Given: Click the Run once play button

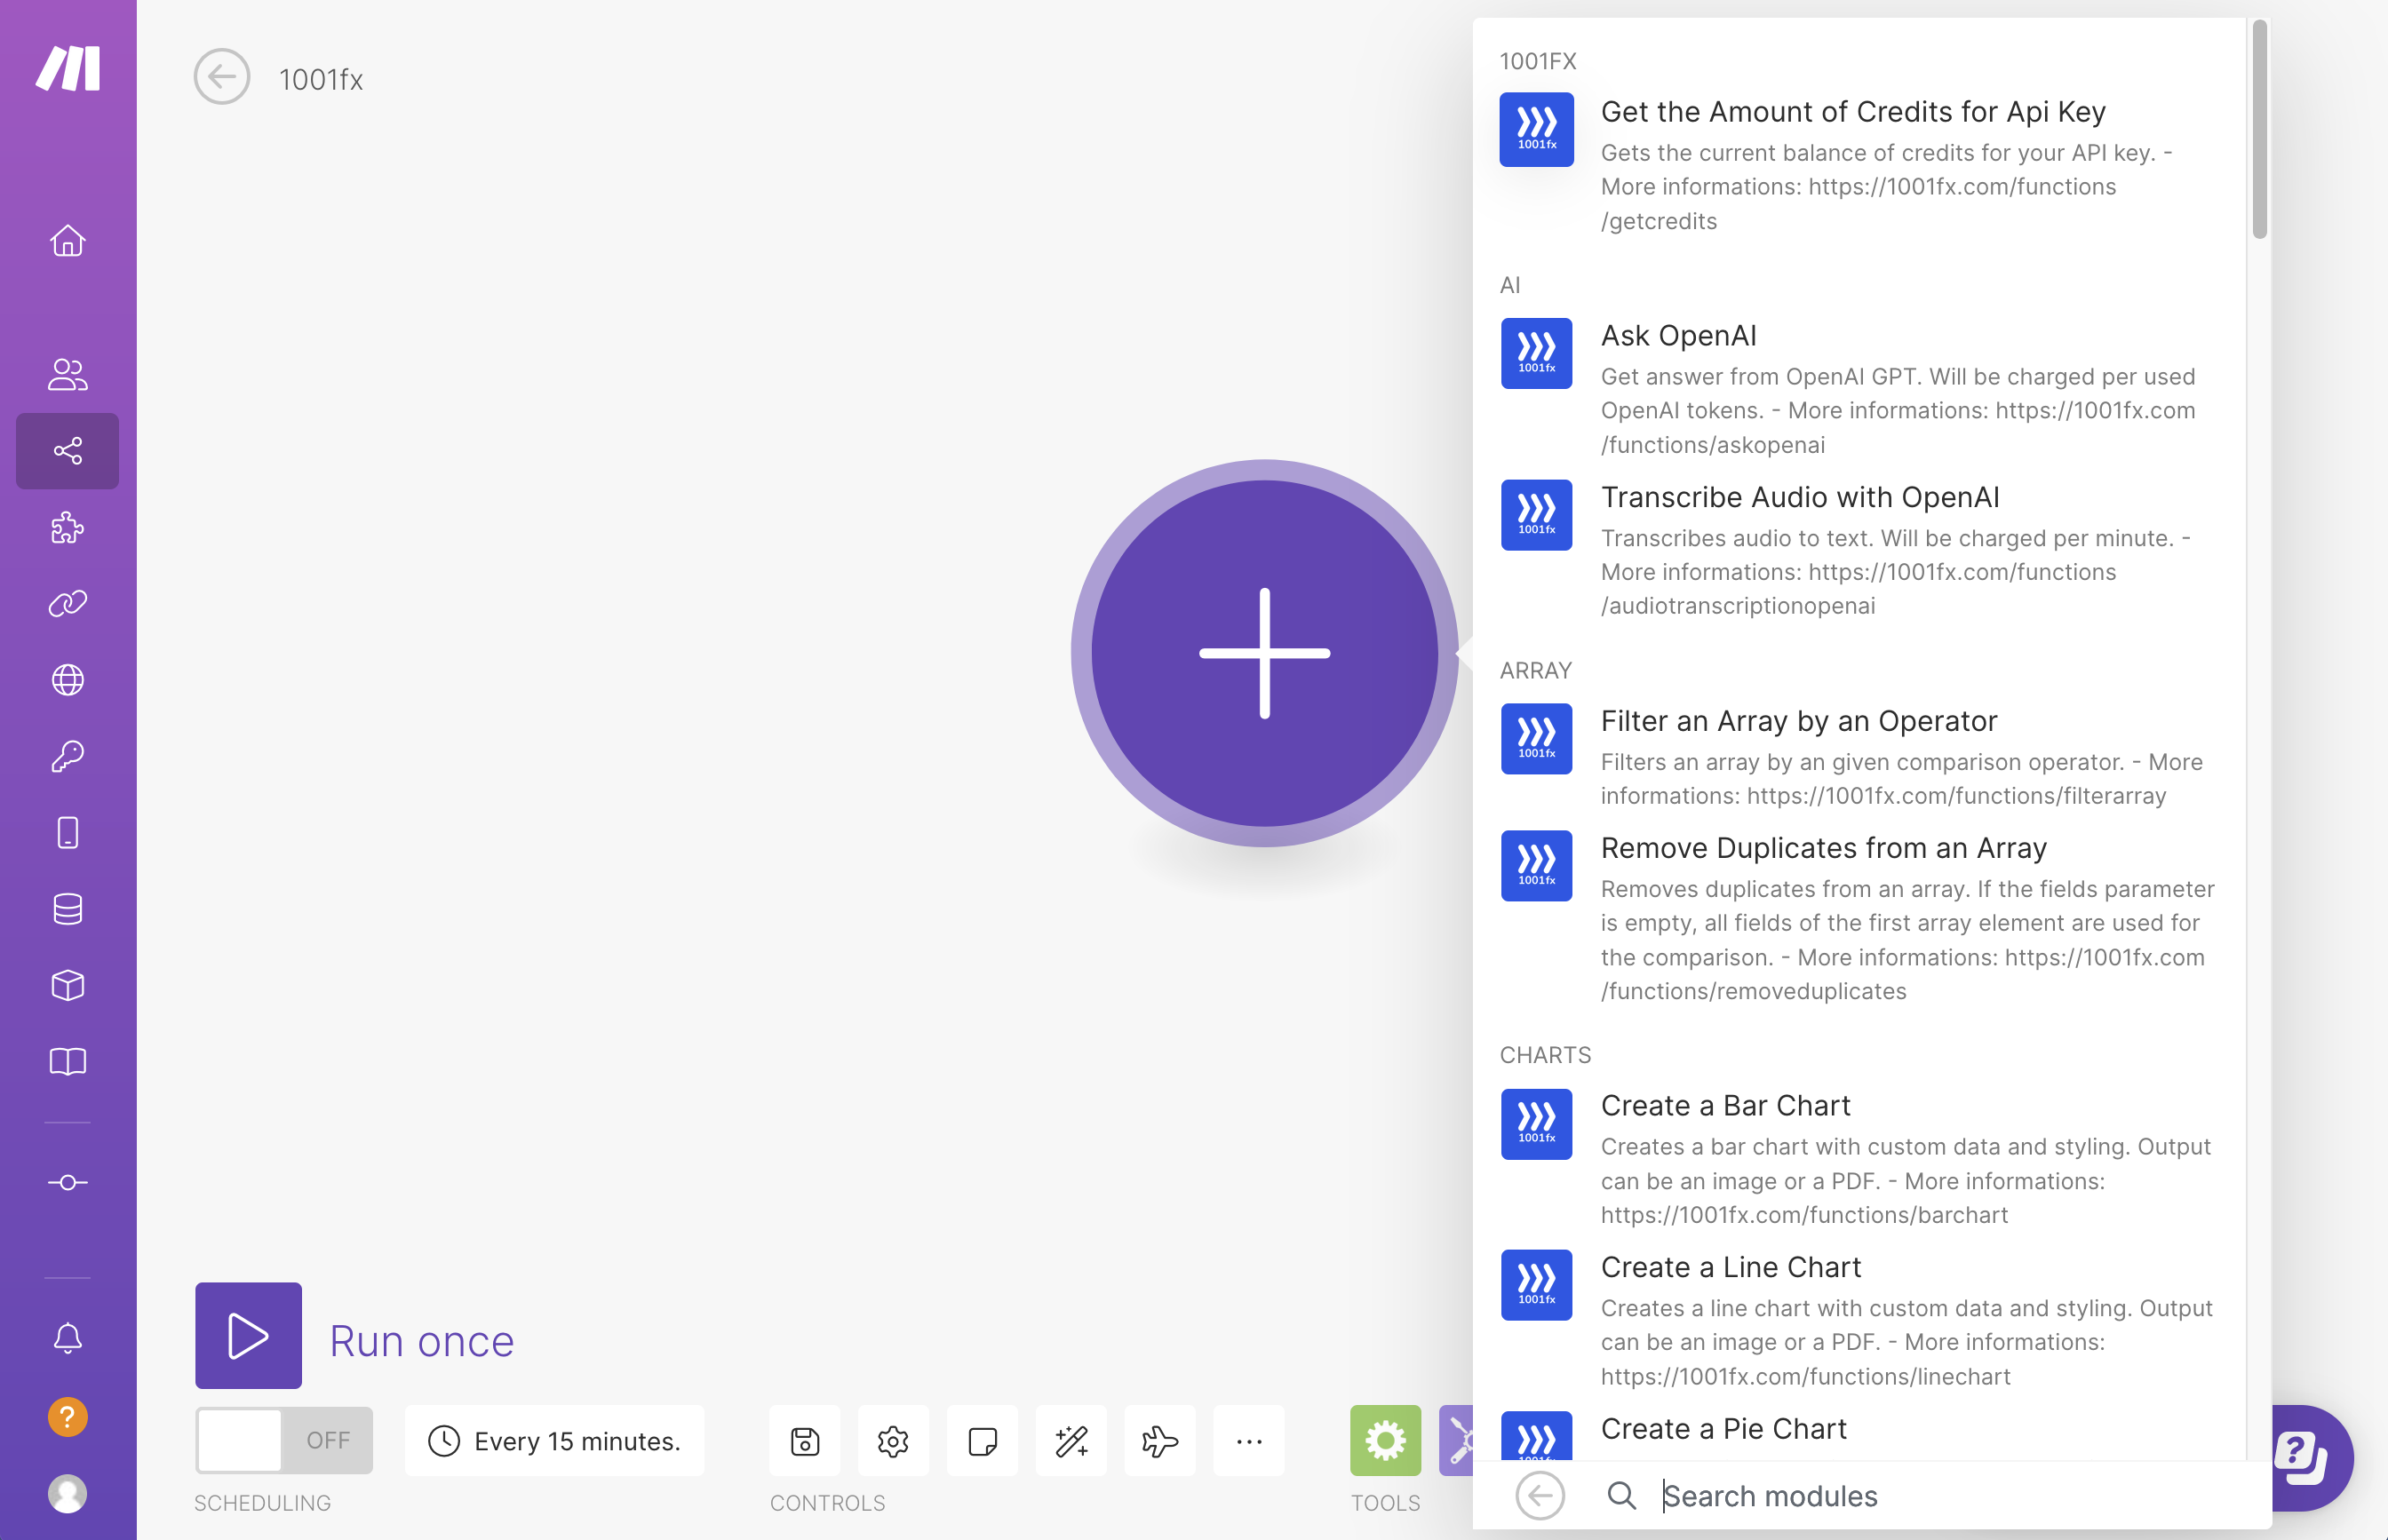Looking at the screenshot, I should click(x=248, y=1335).
